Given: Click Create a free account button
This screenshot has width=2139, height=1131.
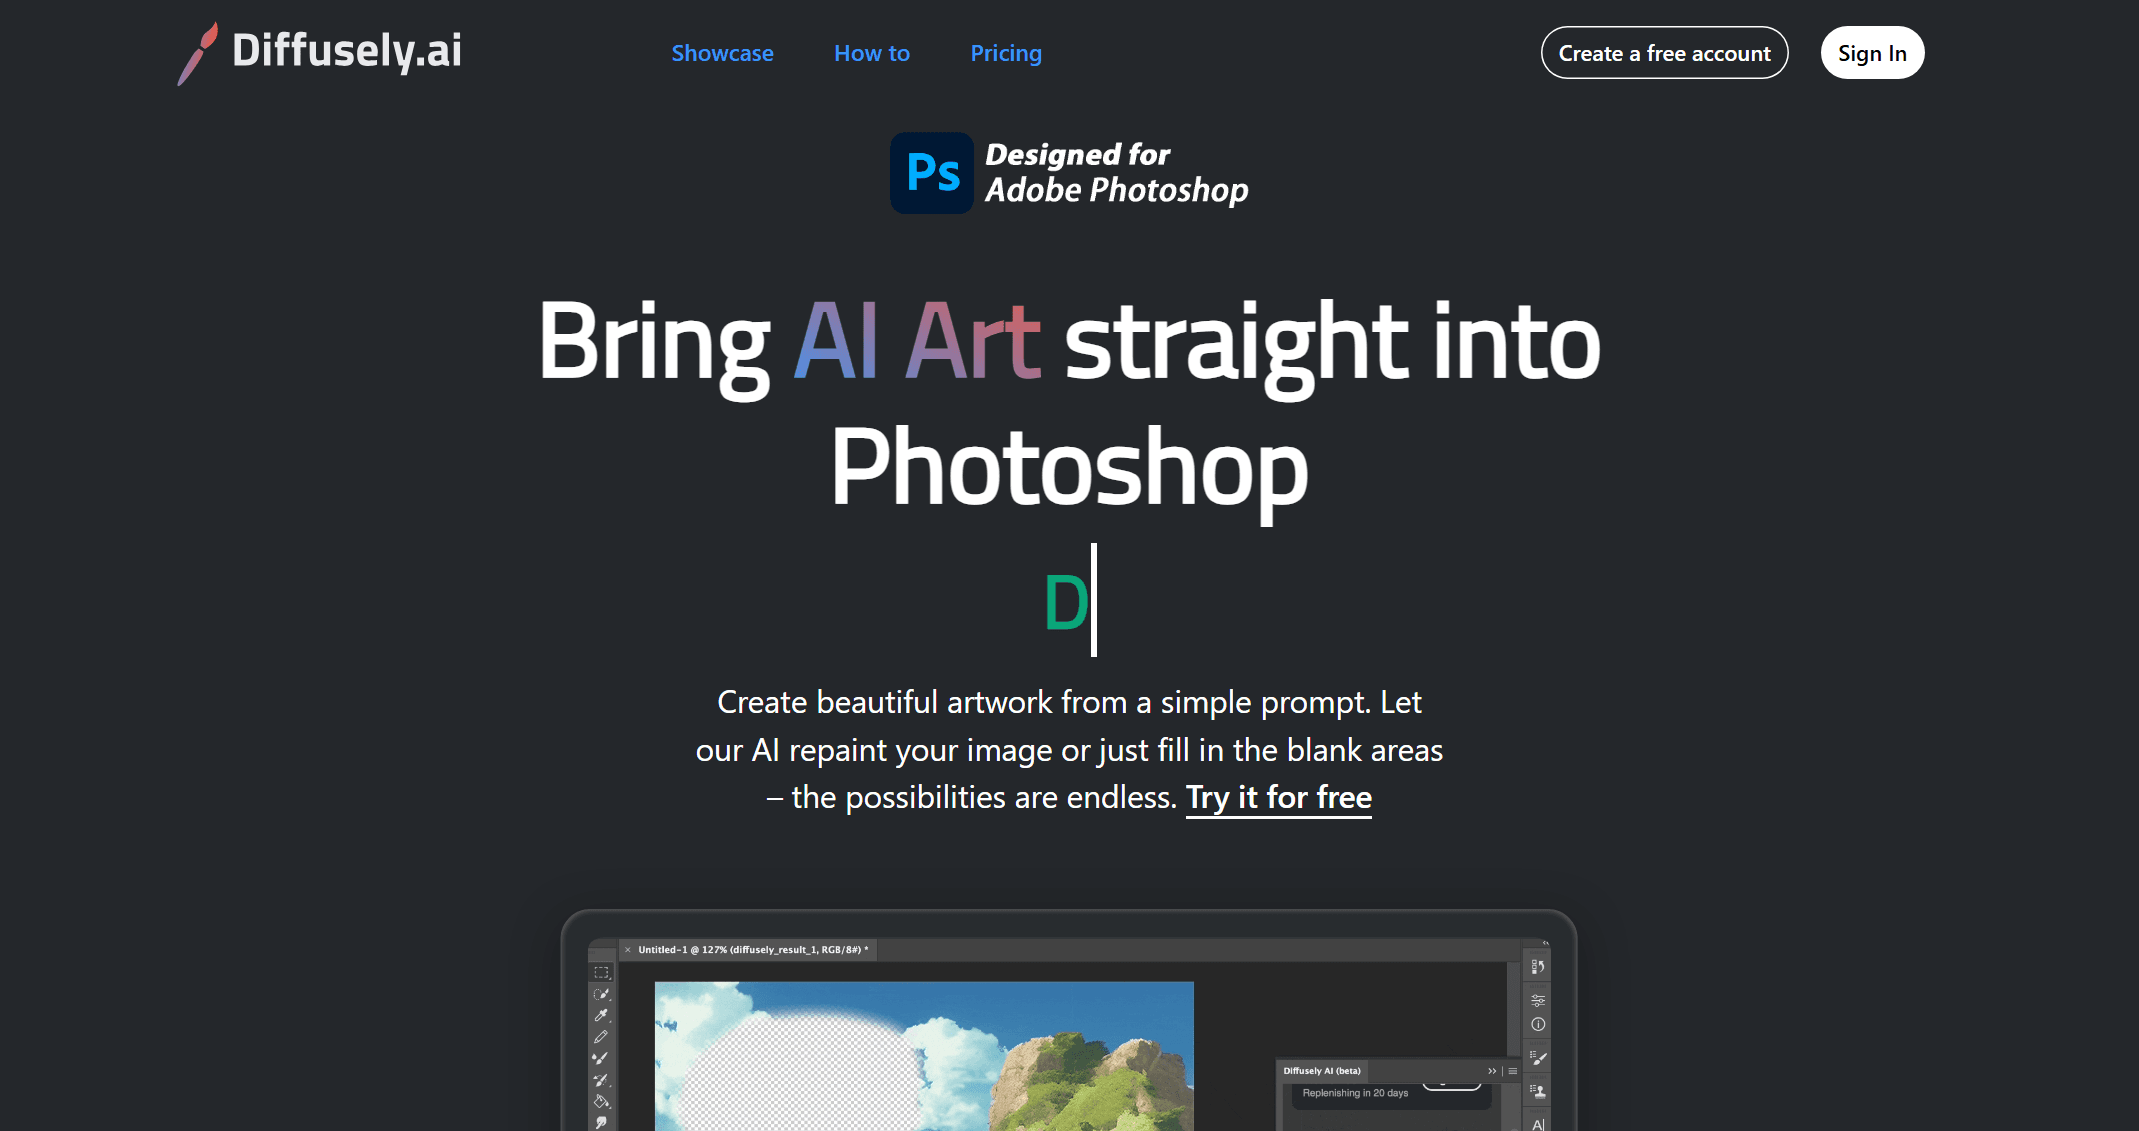Looking at the screenshot, I should point(1664,53).
